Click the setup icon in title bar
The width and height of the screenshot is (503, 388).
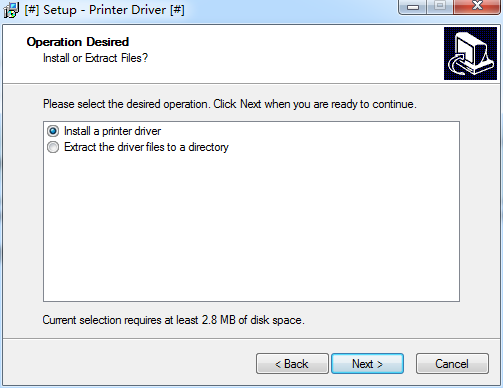coord(11,10)
